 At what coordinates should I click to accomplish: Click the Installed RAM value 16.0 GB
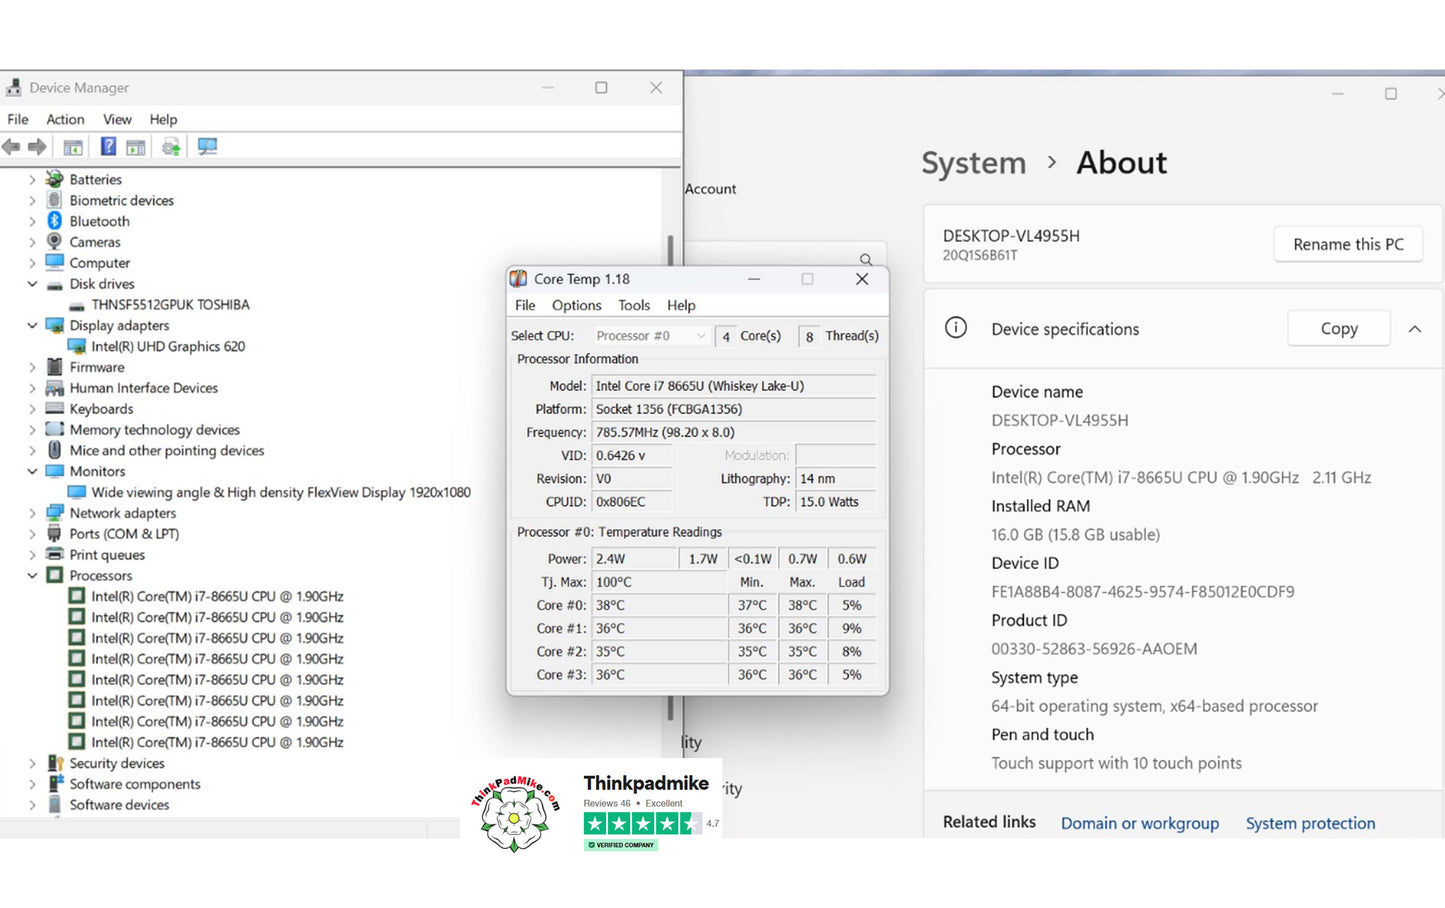(1076, 535)
